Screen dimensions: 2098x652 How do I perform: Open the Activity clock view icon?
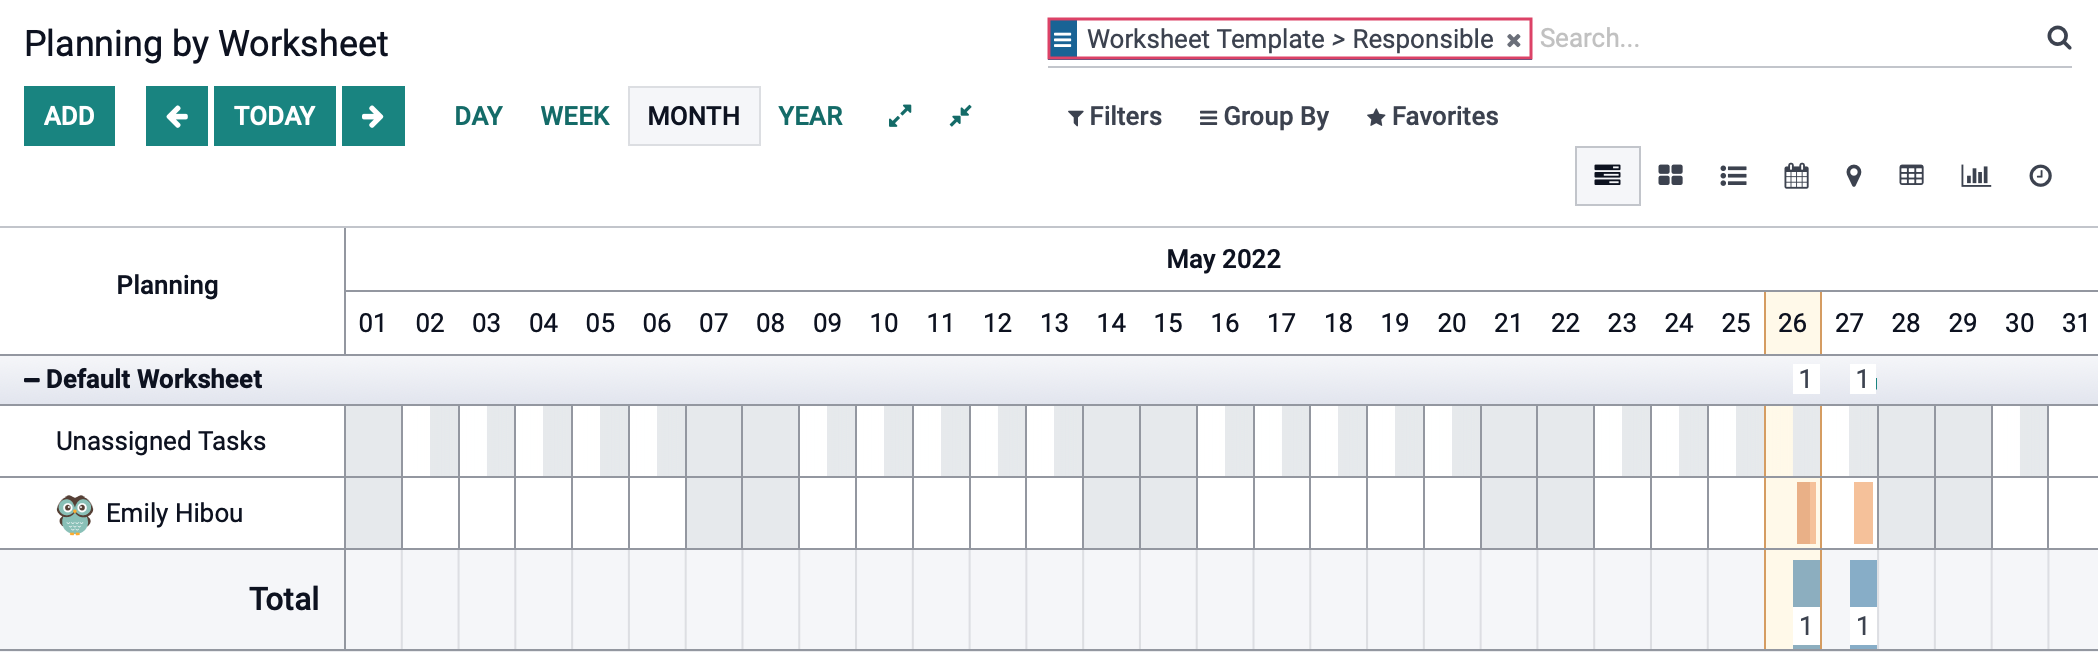pos(2040,176)
